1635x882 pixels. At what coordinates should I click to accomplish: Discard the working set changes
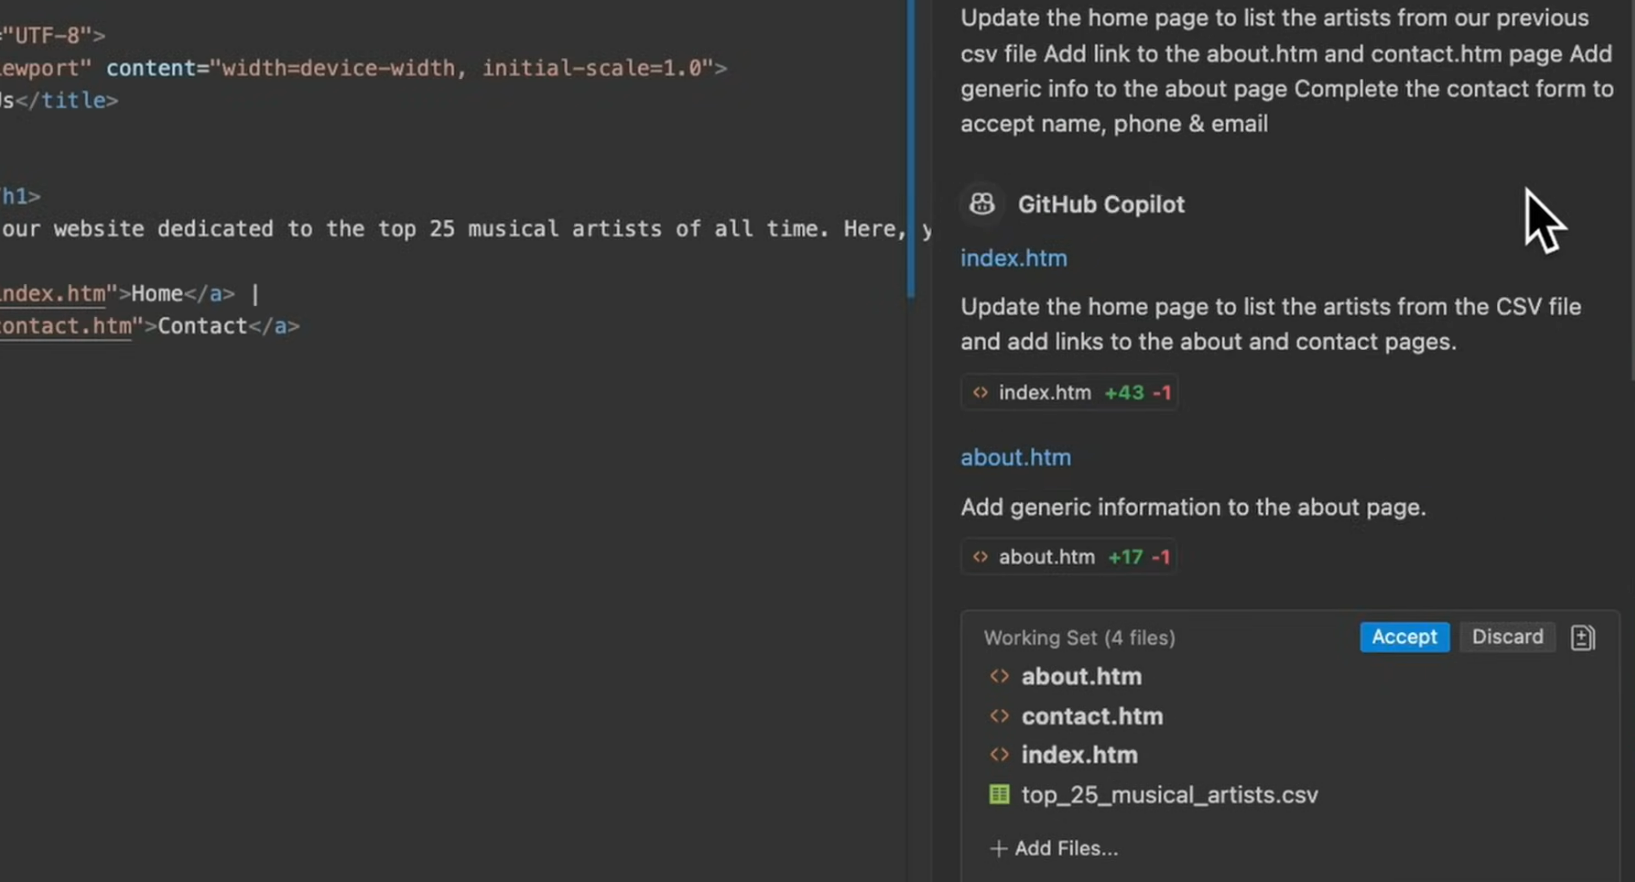[x=1507, y=637]
